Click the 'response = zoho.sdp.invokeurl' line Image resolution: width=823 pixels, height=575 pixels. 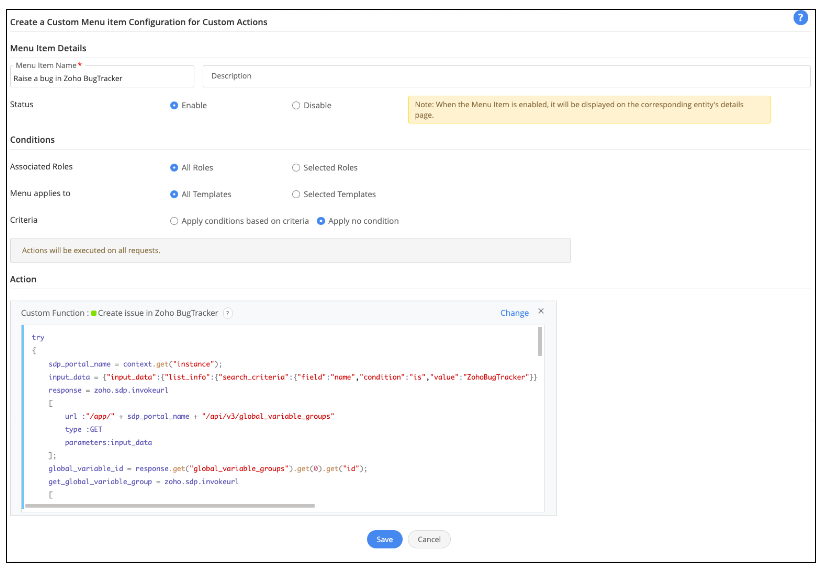click(x=108, y=390)
